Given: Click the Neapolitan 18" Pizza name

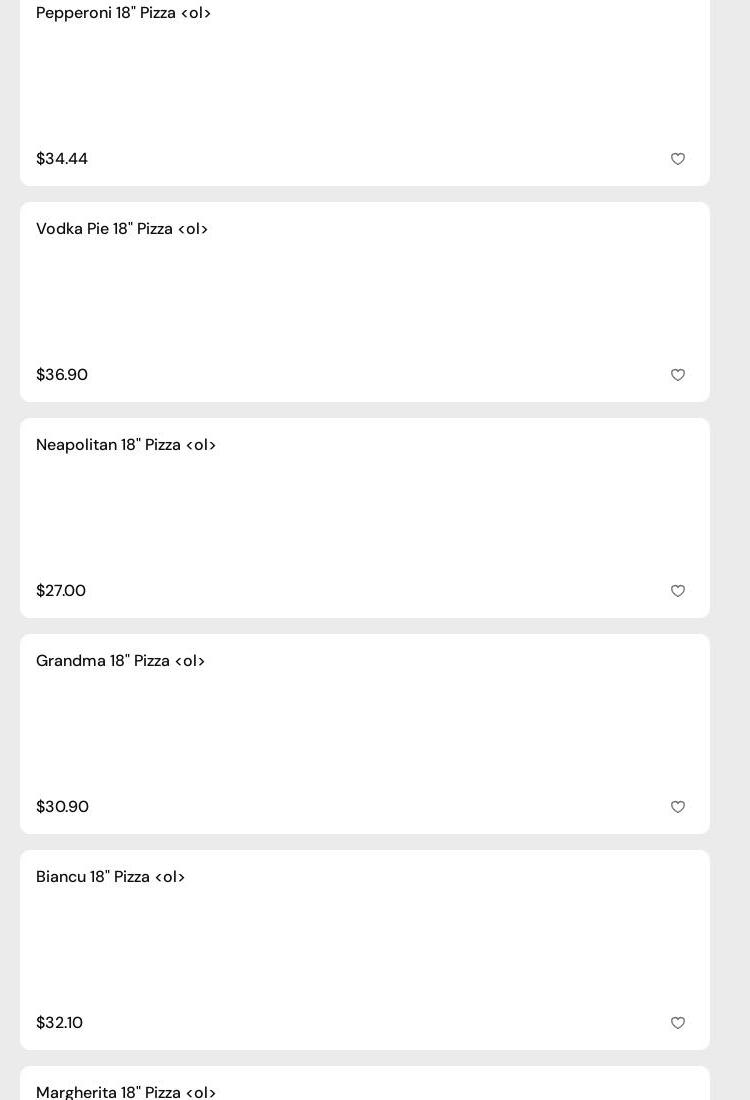Looking at the screenshot, I should click(x=126, y=445).
